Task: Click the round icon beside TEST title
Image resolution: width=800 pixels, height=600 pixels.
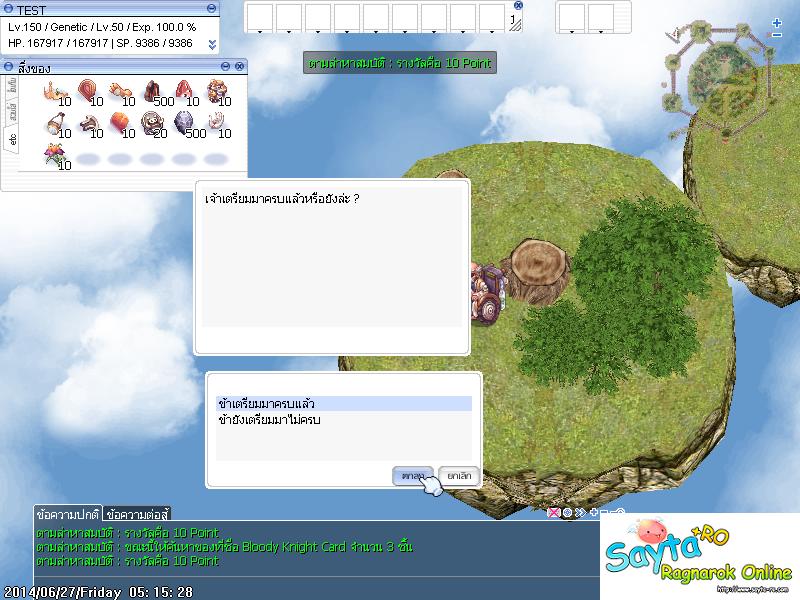Action: coord(8,9)
